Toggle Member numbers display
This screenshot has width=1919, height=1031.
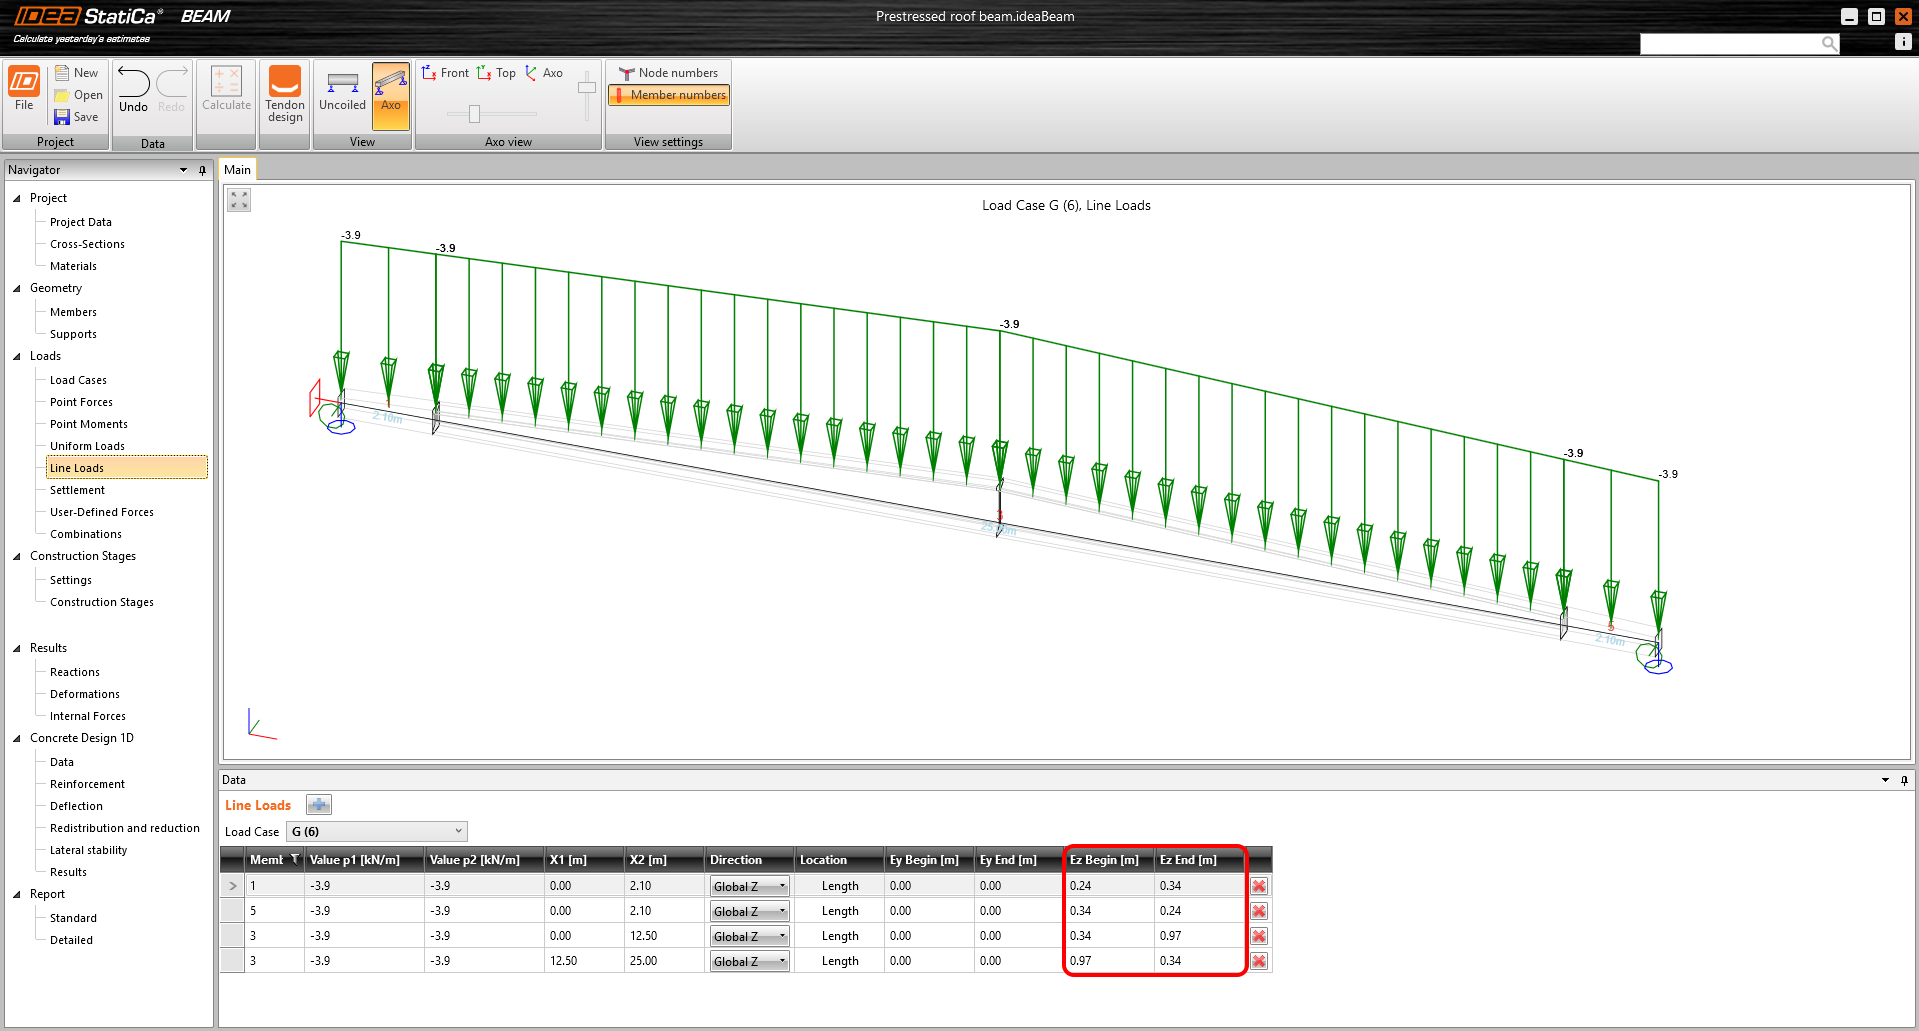pyautogui.click(x=668, y=95)
